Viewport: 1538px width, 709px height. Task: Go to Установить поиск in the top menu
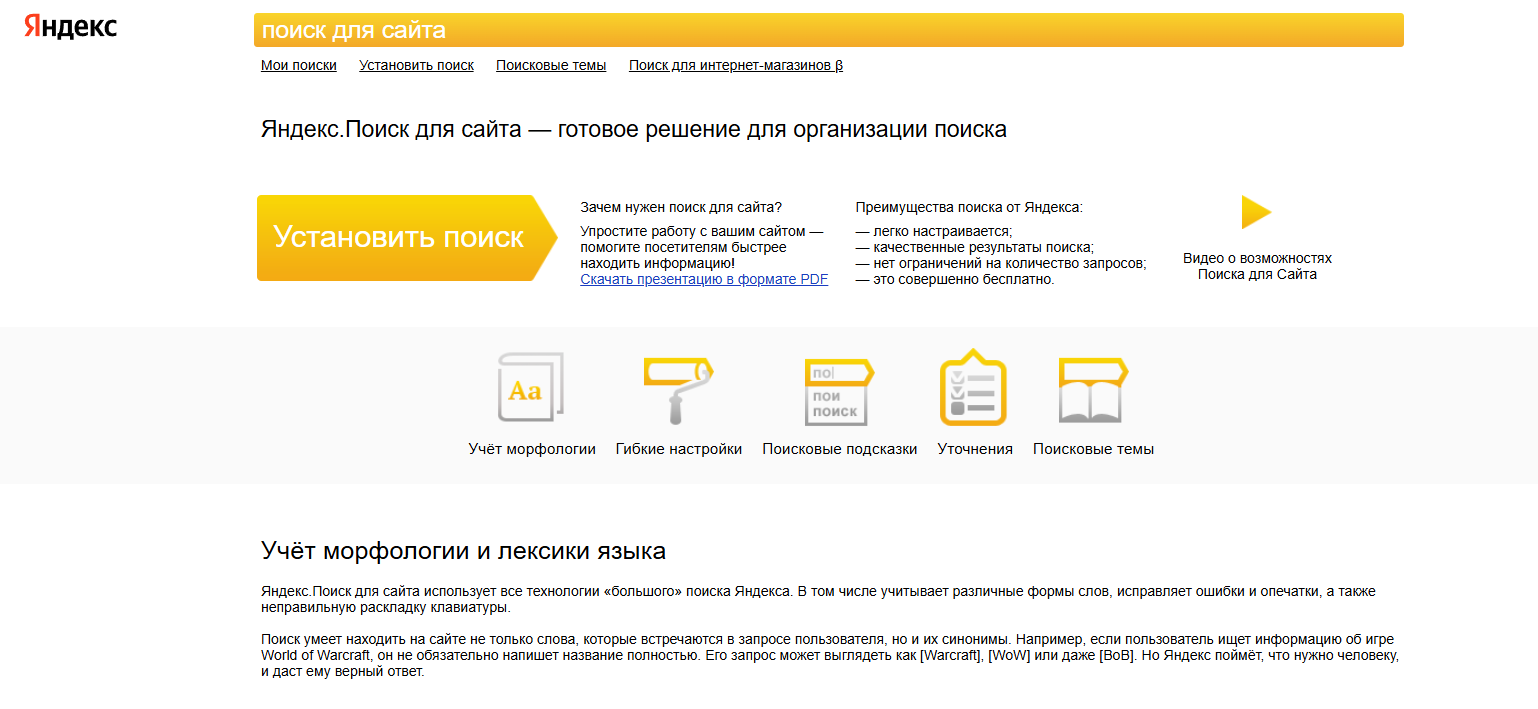coord(417,65)
